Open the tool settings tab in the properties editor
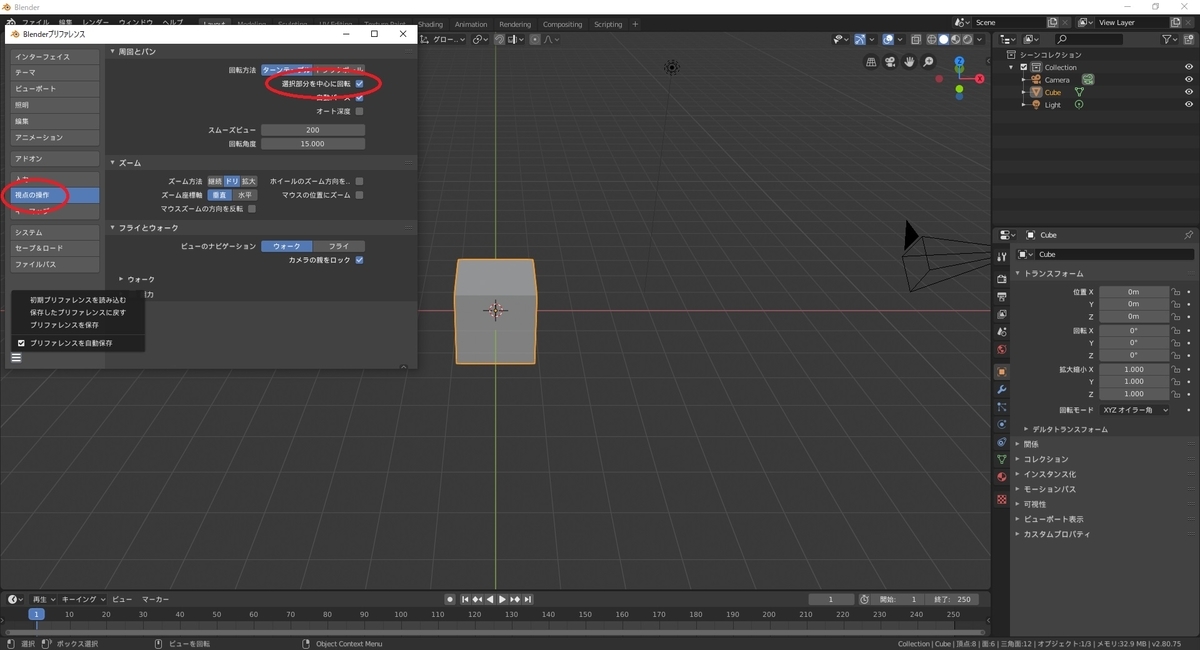The image size is (1200, 650). [x=1002, y=257]
